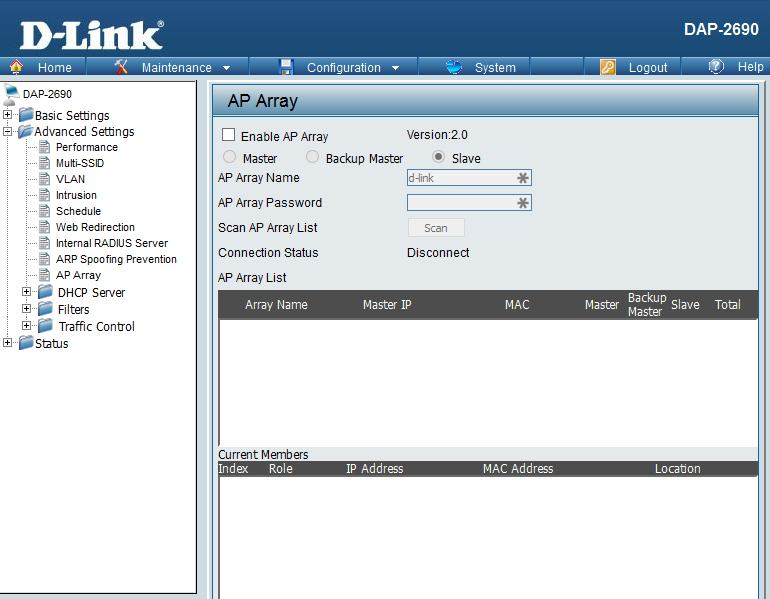Click the Configuration floppy disk icon
The width and height of the screenshot is (770, 599).
(x=286, y=67)
